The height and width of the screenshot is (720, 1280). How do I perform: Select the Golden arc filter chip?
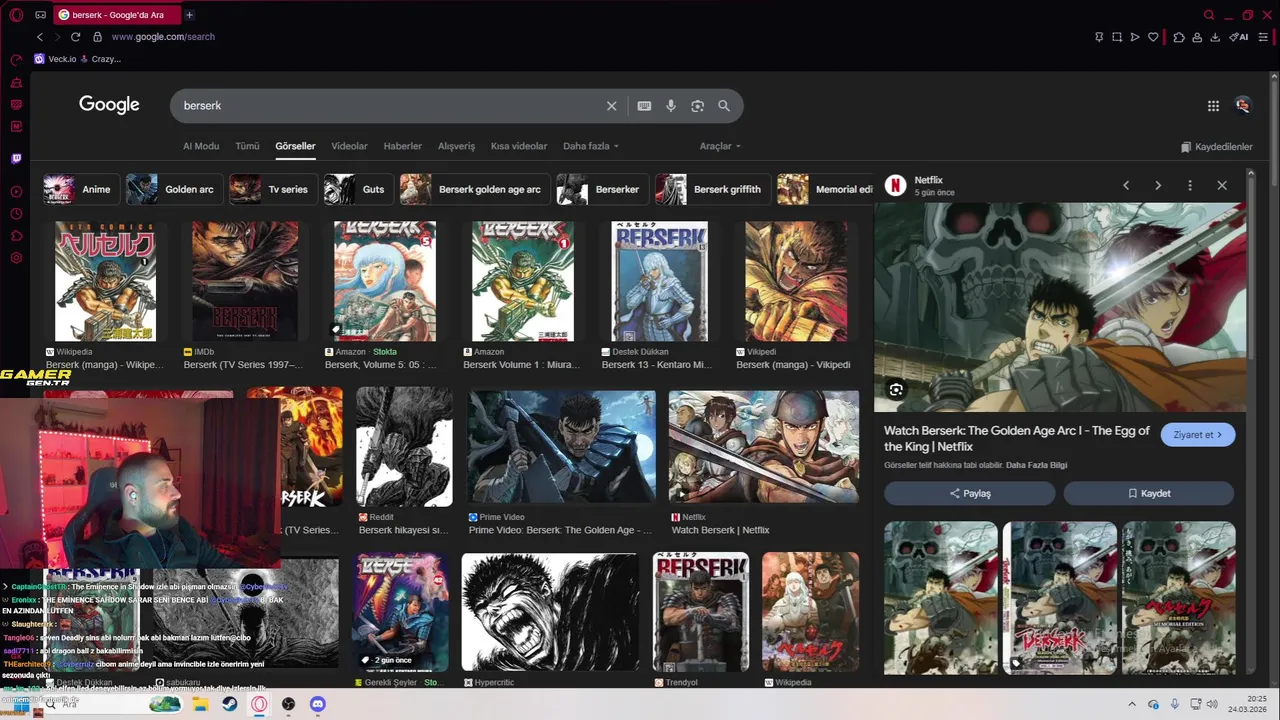(173, 189)
